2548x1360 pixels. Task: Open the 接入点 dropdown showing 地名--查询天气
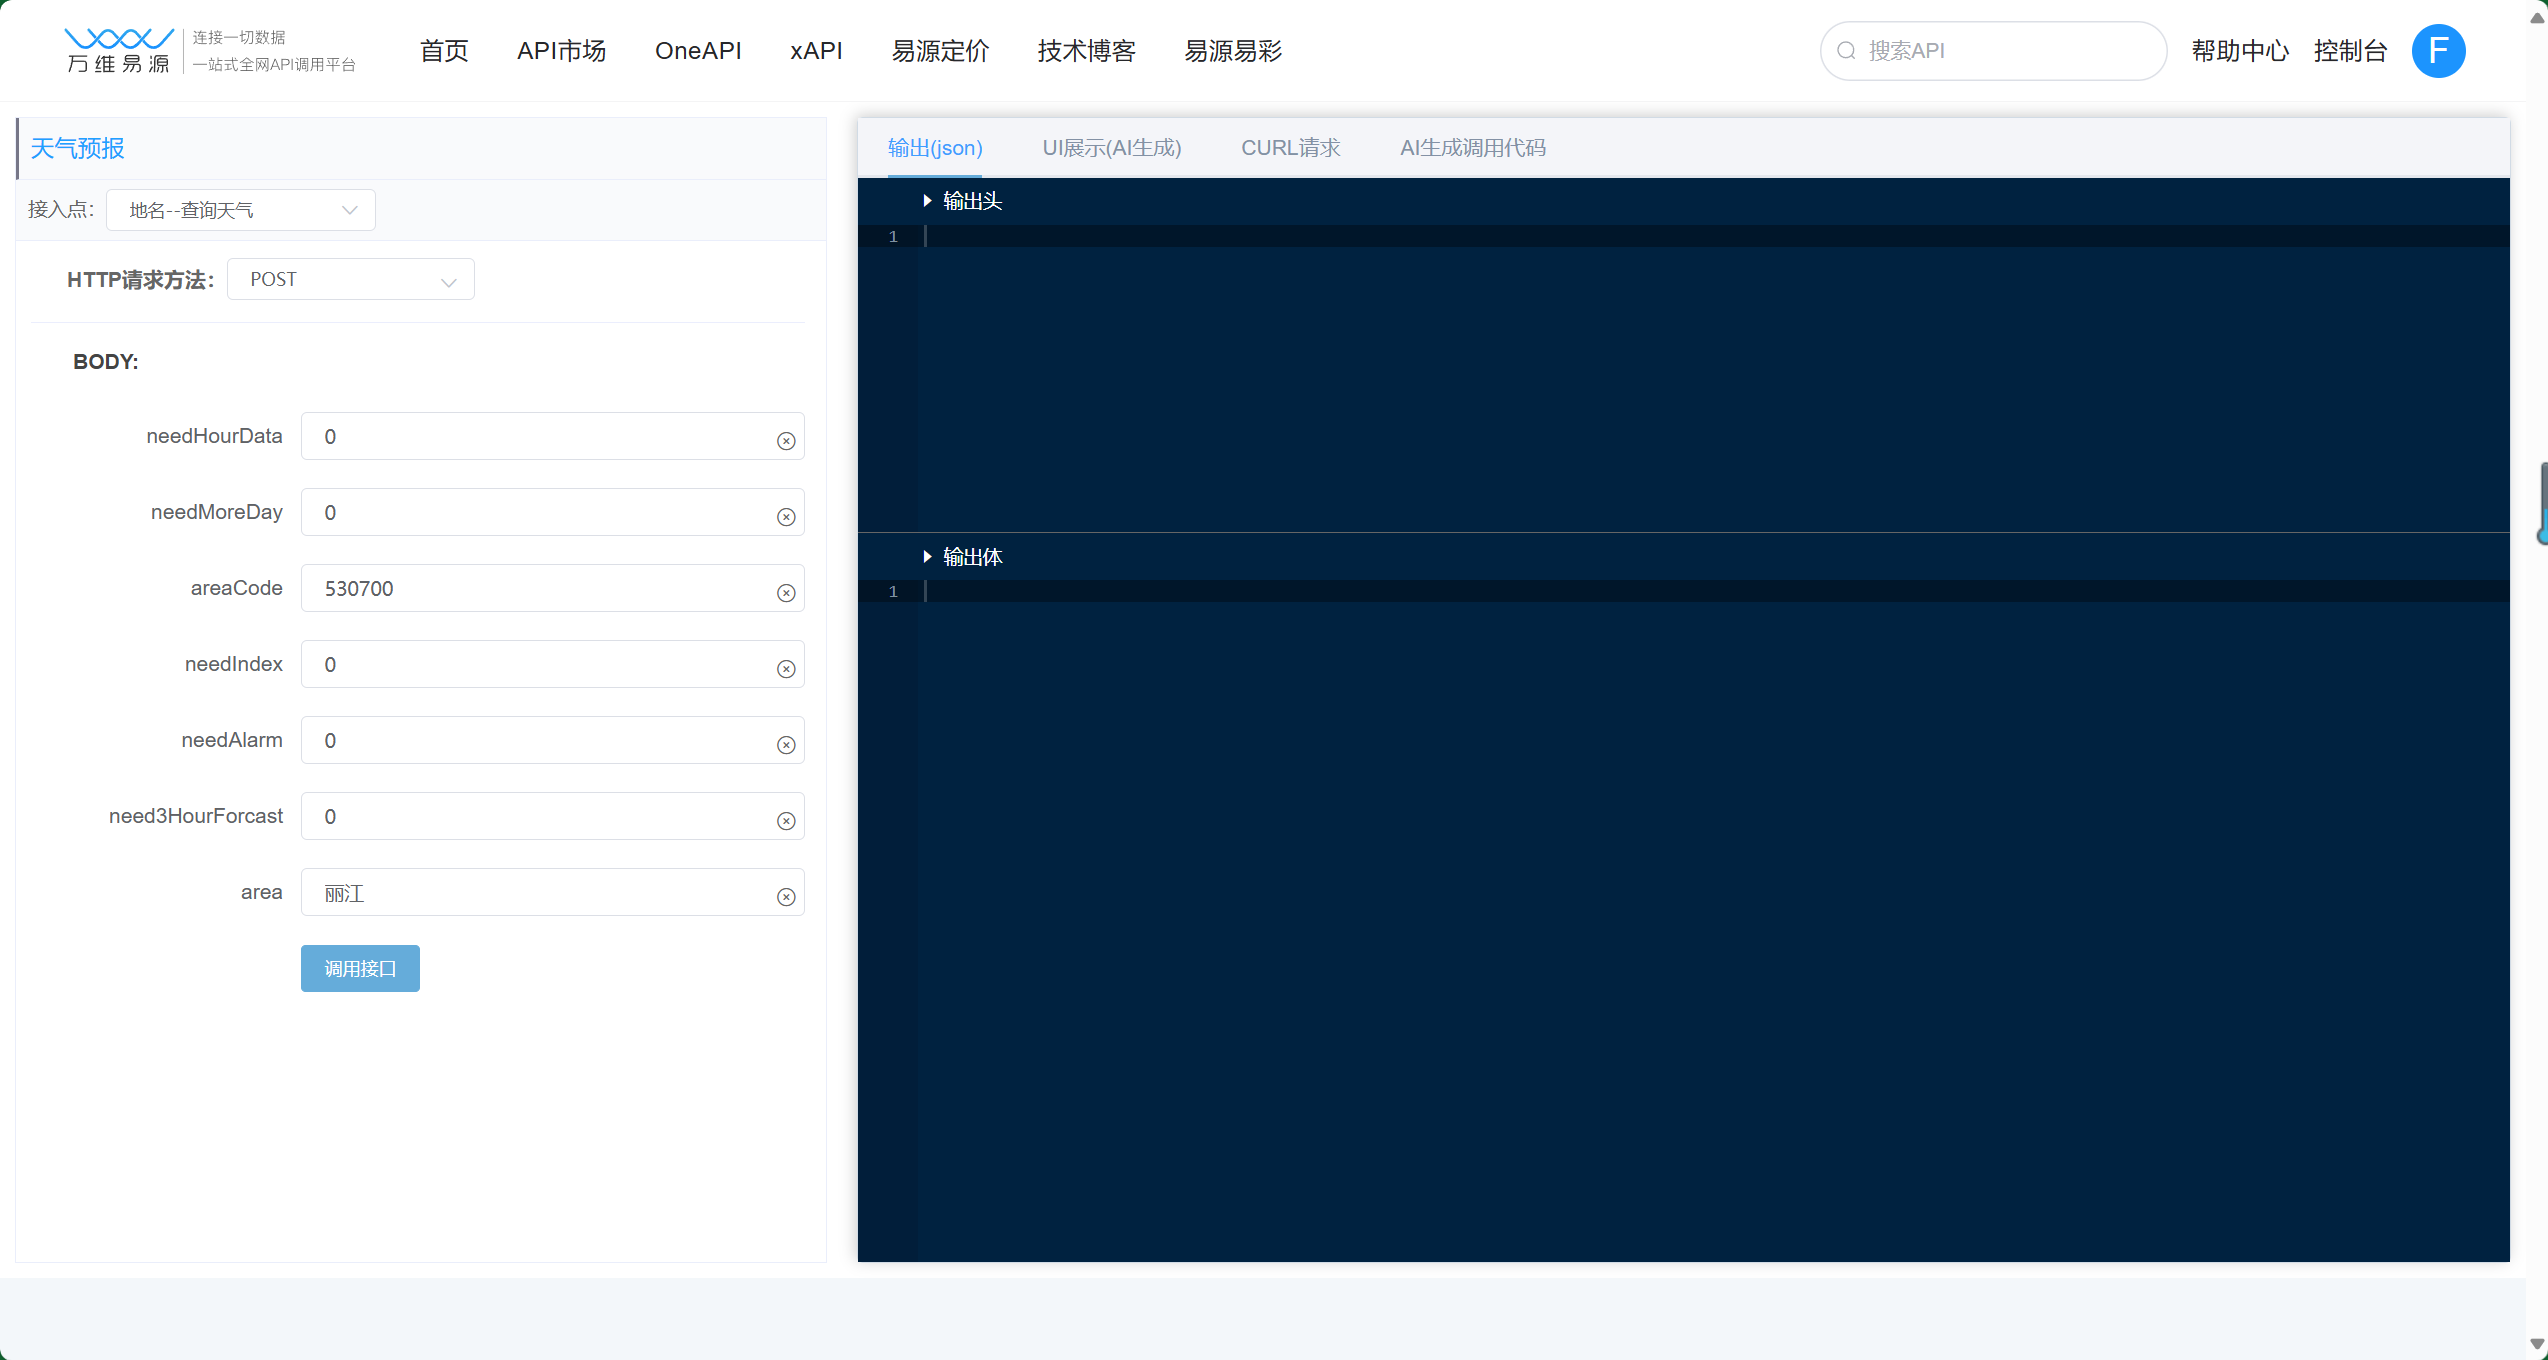241,210
